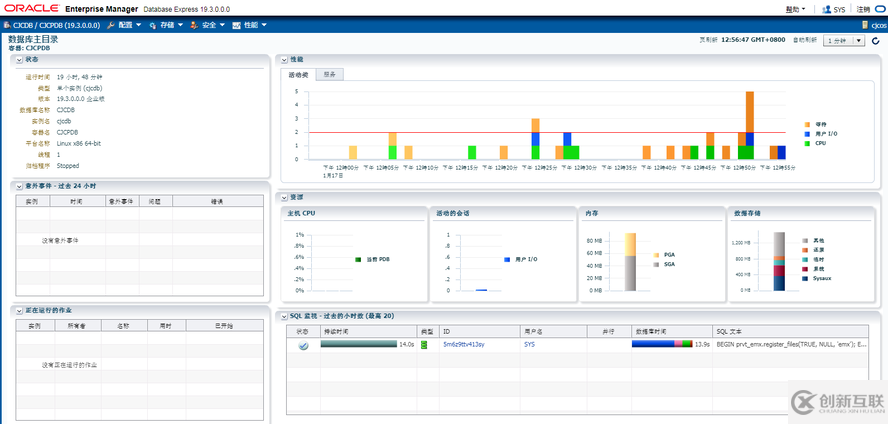Collapse the 性能 section

pos(285,60)
